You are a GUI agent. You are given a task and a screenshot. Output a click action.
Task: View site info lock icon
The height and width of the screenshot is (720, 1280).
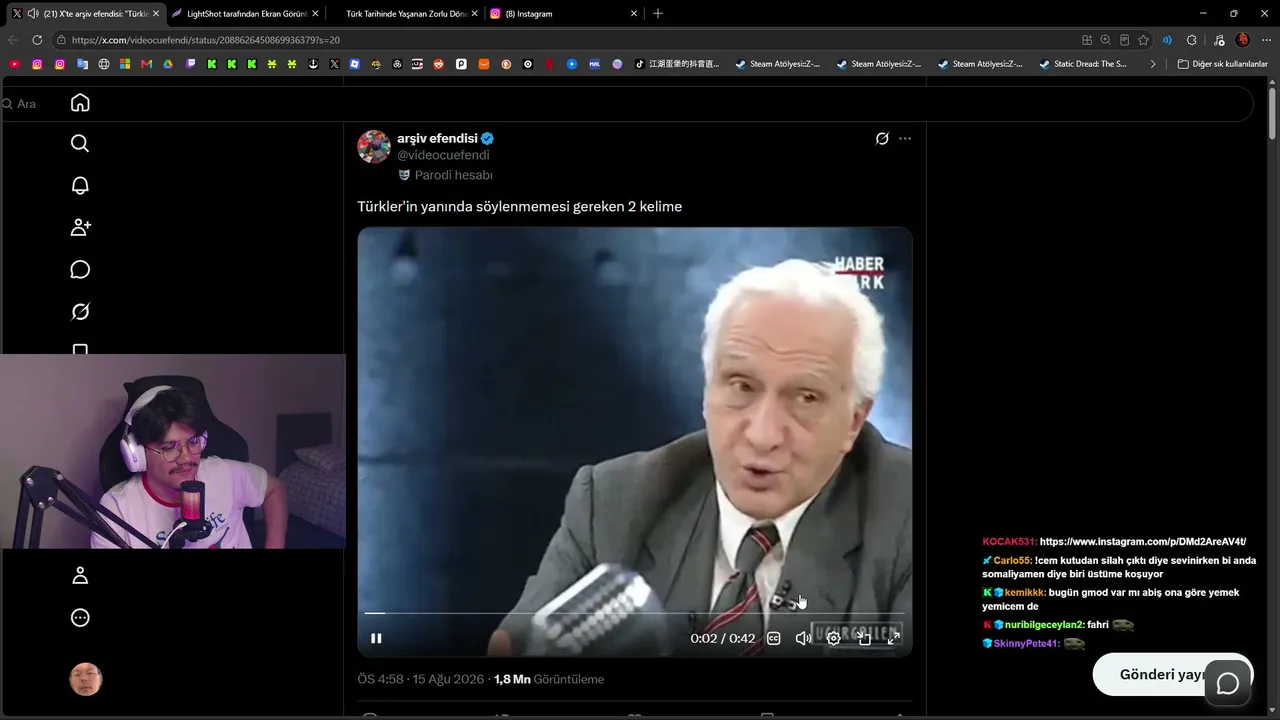61,40
